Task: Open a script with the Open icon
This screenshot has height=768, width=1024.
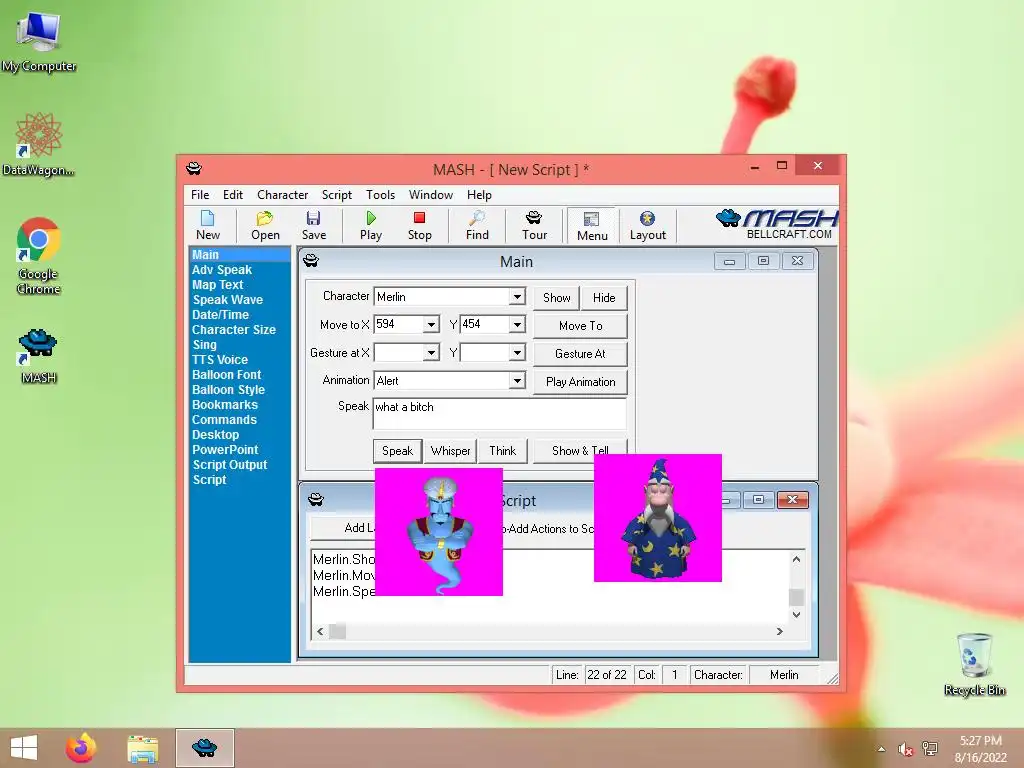Action: click(265, 225)
